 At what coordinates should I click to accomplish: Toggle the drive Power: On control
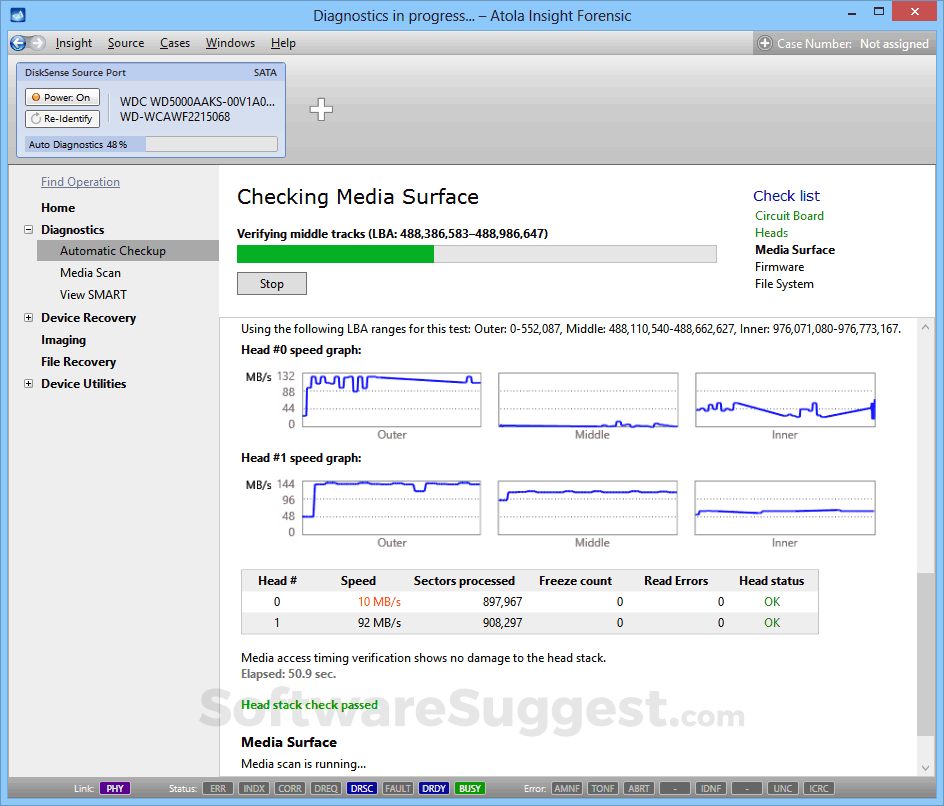point(62,96)
